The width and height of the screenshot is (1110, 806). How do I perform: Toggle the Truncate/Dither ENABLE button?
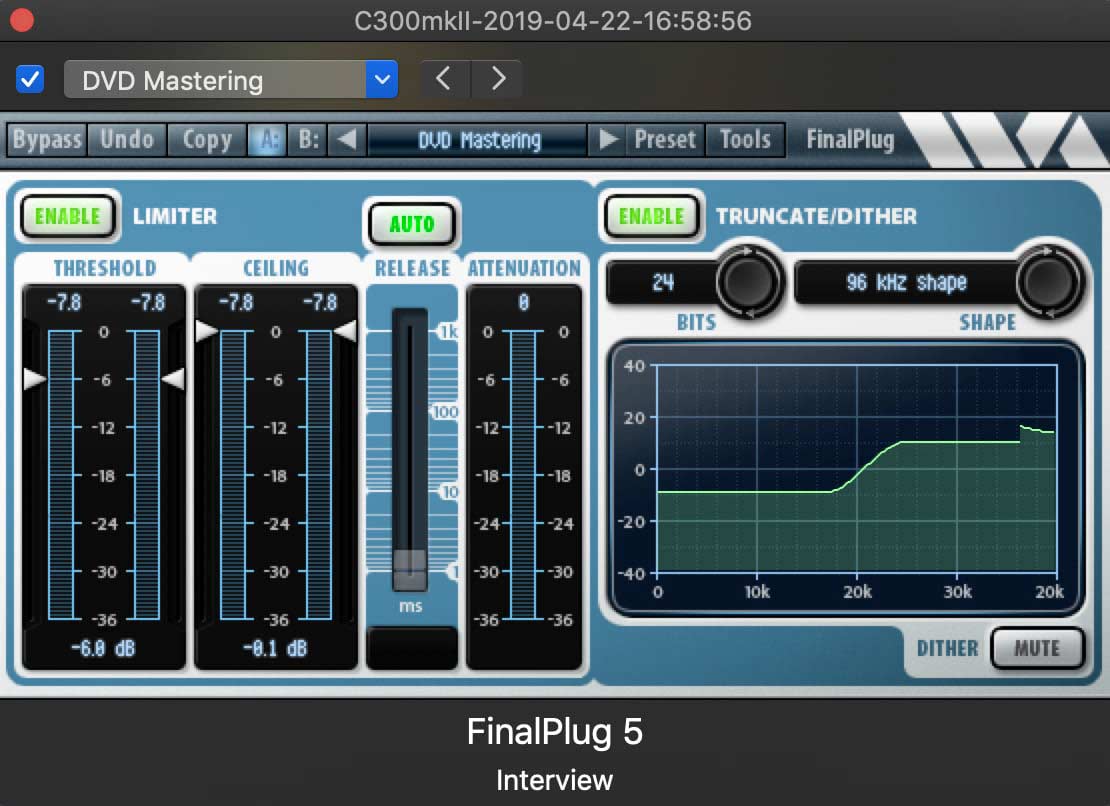tap(651, 216)
